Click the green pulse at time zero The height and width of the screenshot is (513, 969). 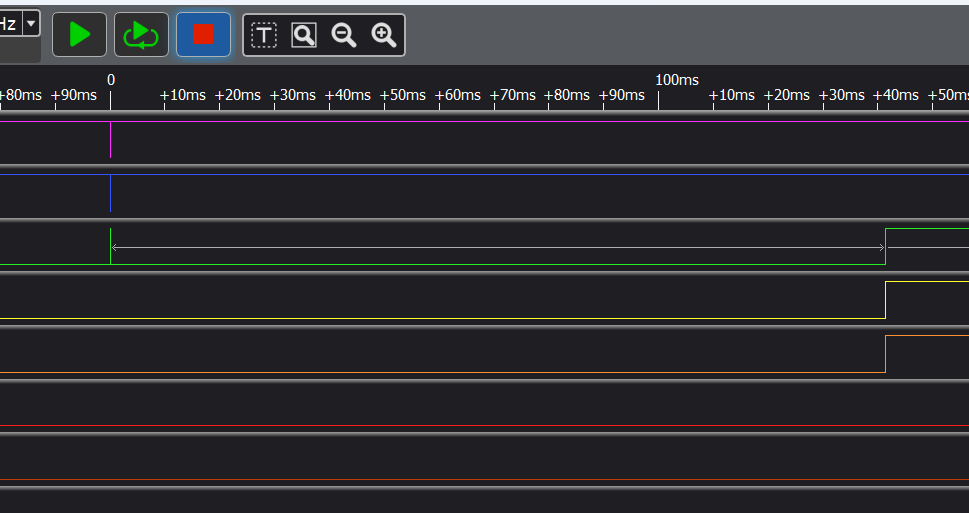tap(110, 246)
